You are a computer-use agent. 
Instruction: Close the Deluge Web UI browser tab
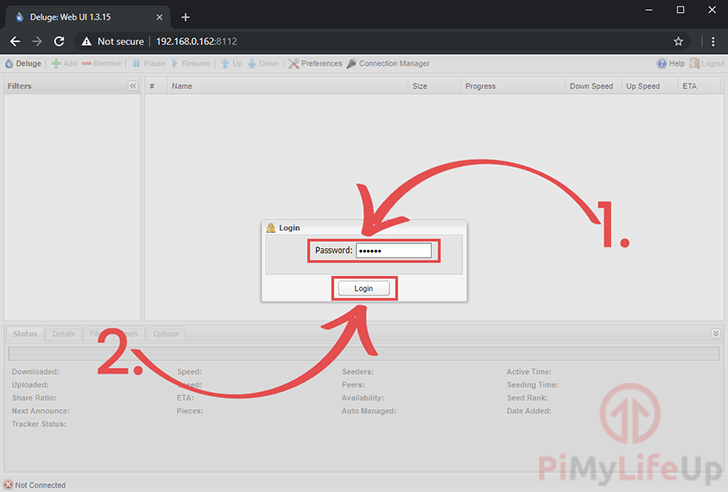(x=159, y=17)
